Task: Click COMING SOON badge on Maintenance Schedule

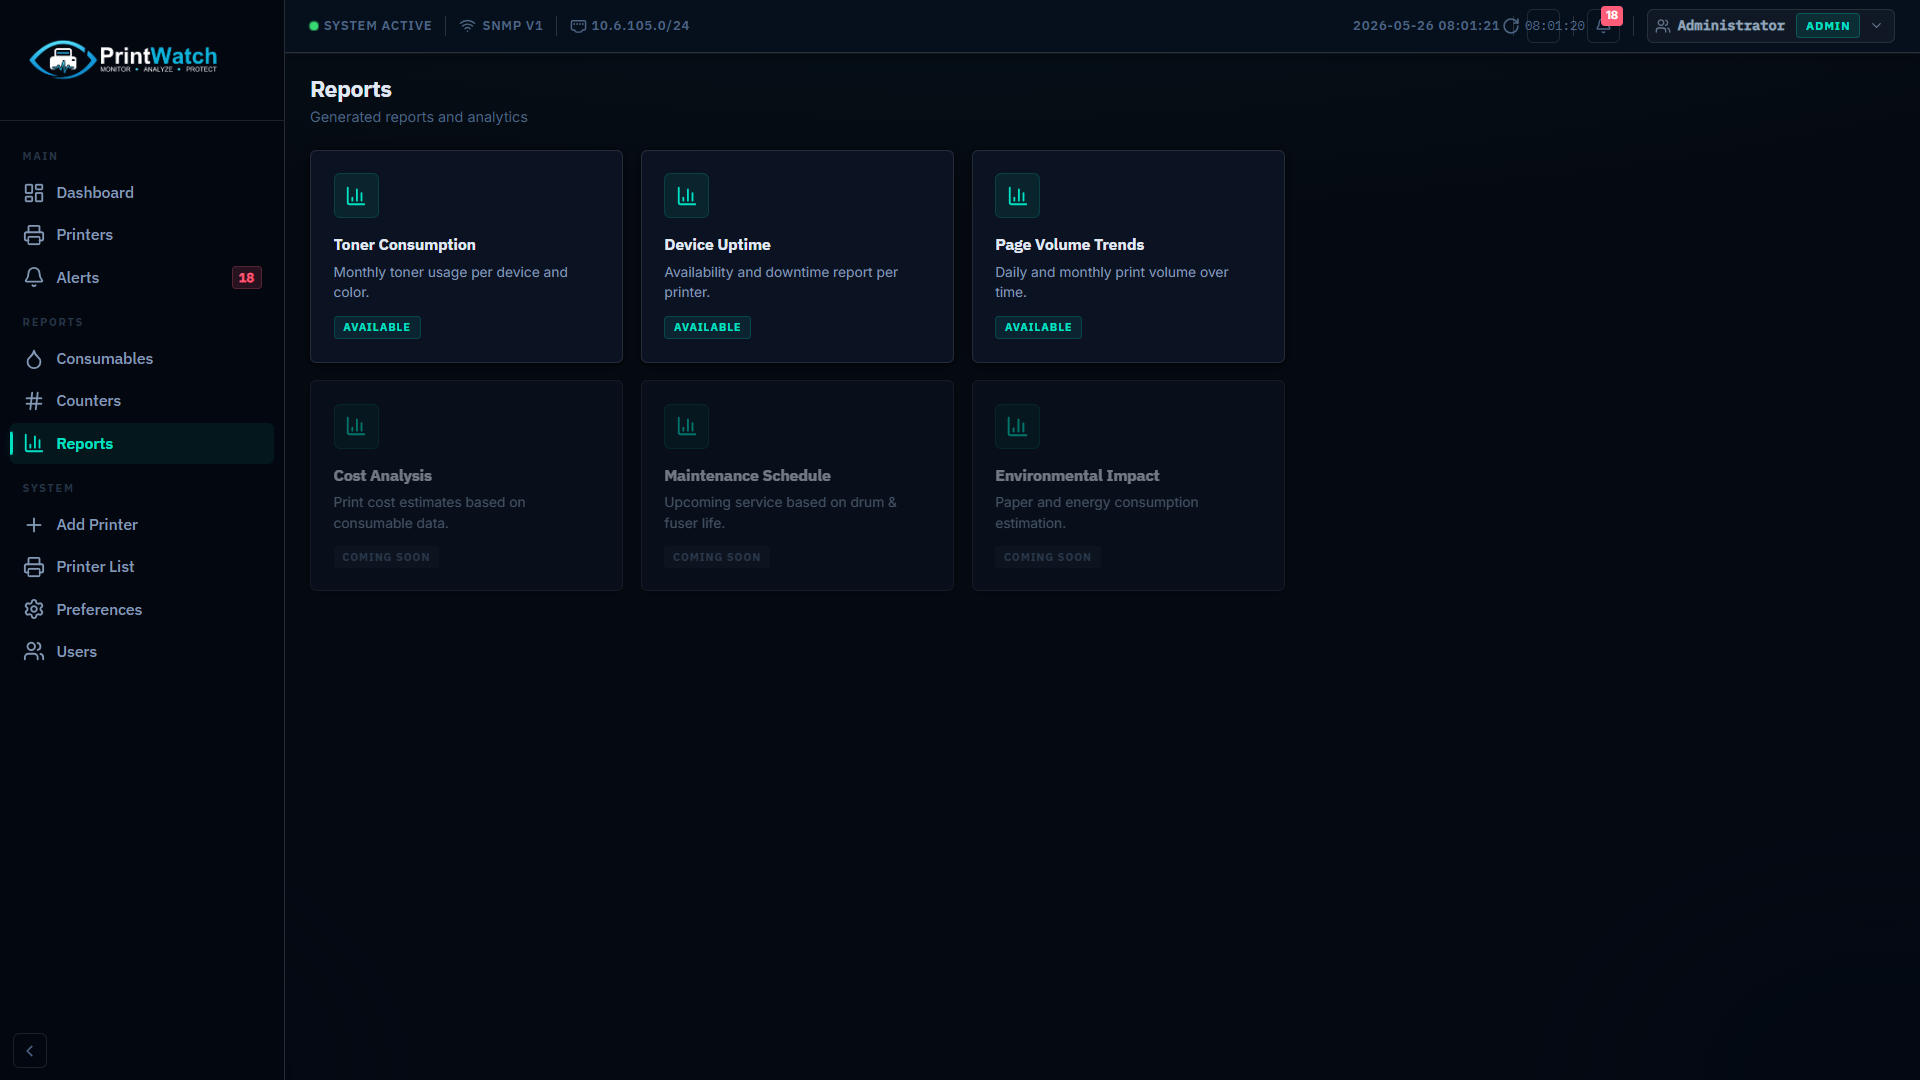Action: 717,558
